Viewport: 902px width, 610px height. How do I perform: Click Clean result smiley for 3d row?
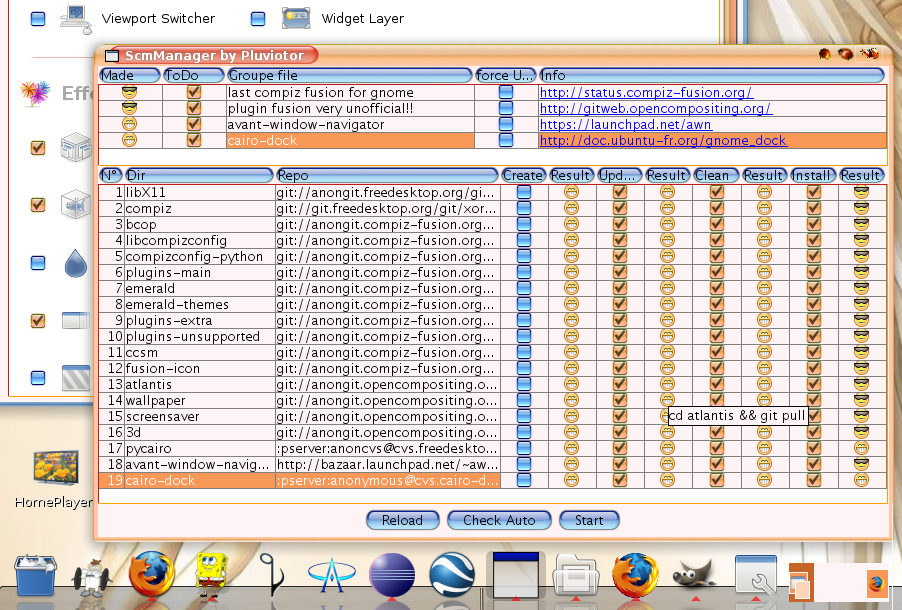point(764,432)
